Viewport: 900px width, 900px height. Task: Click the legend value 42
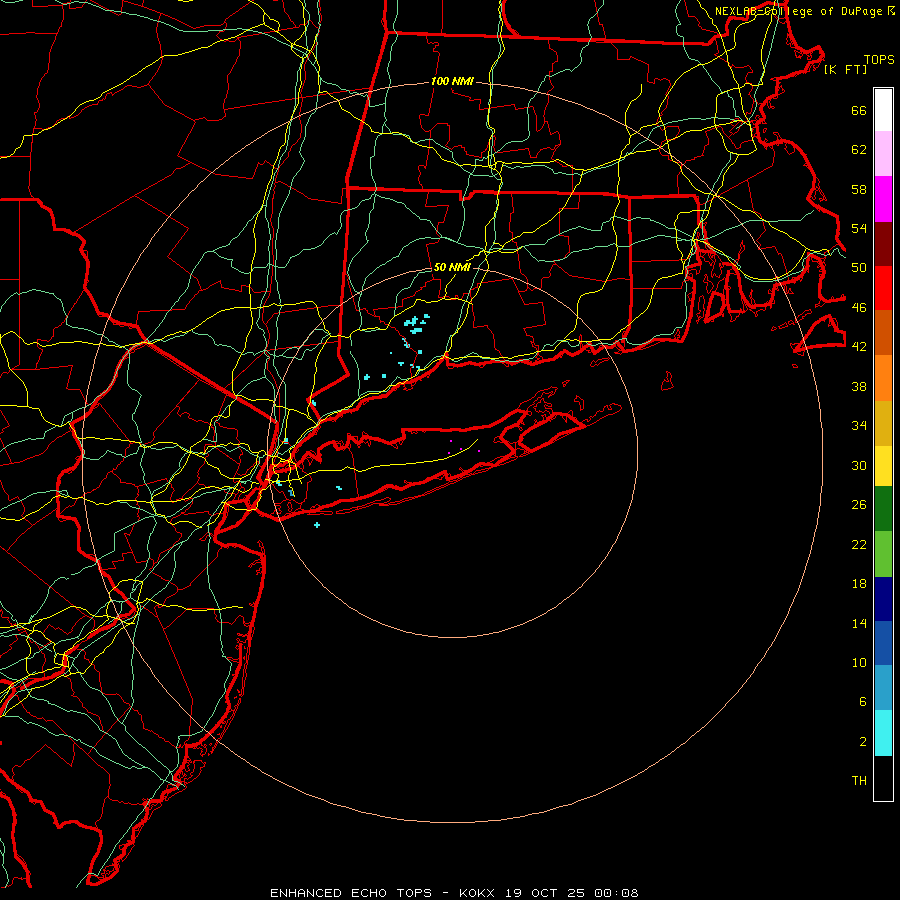(859, 346)
